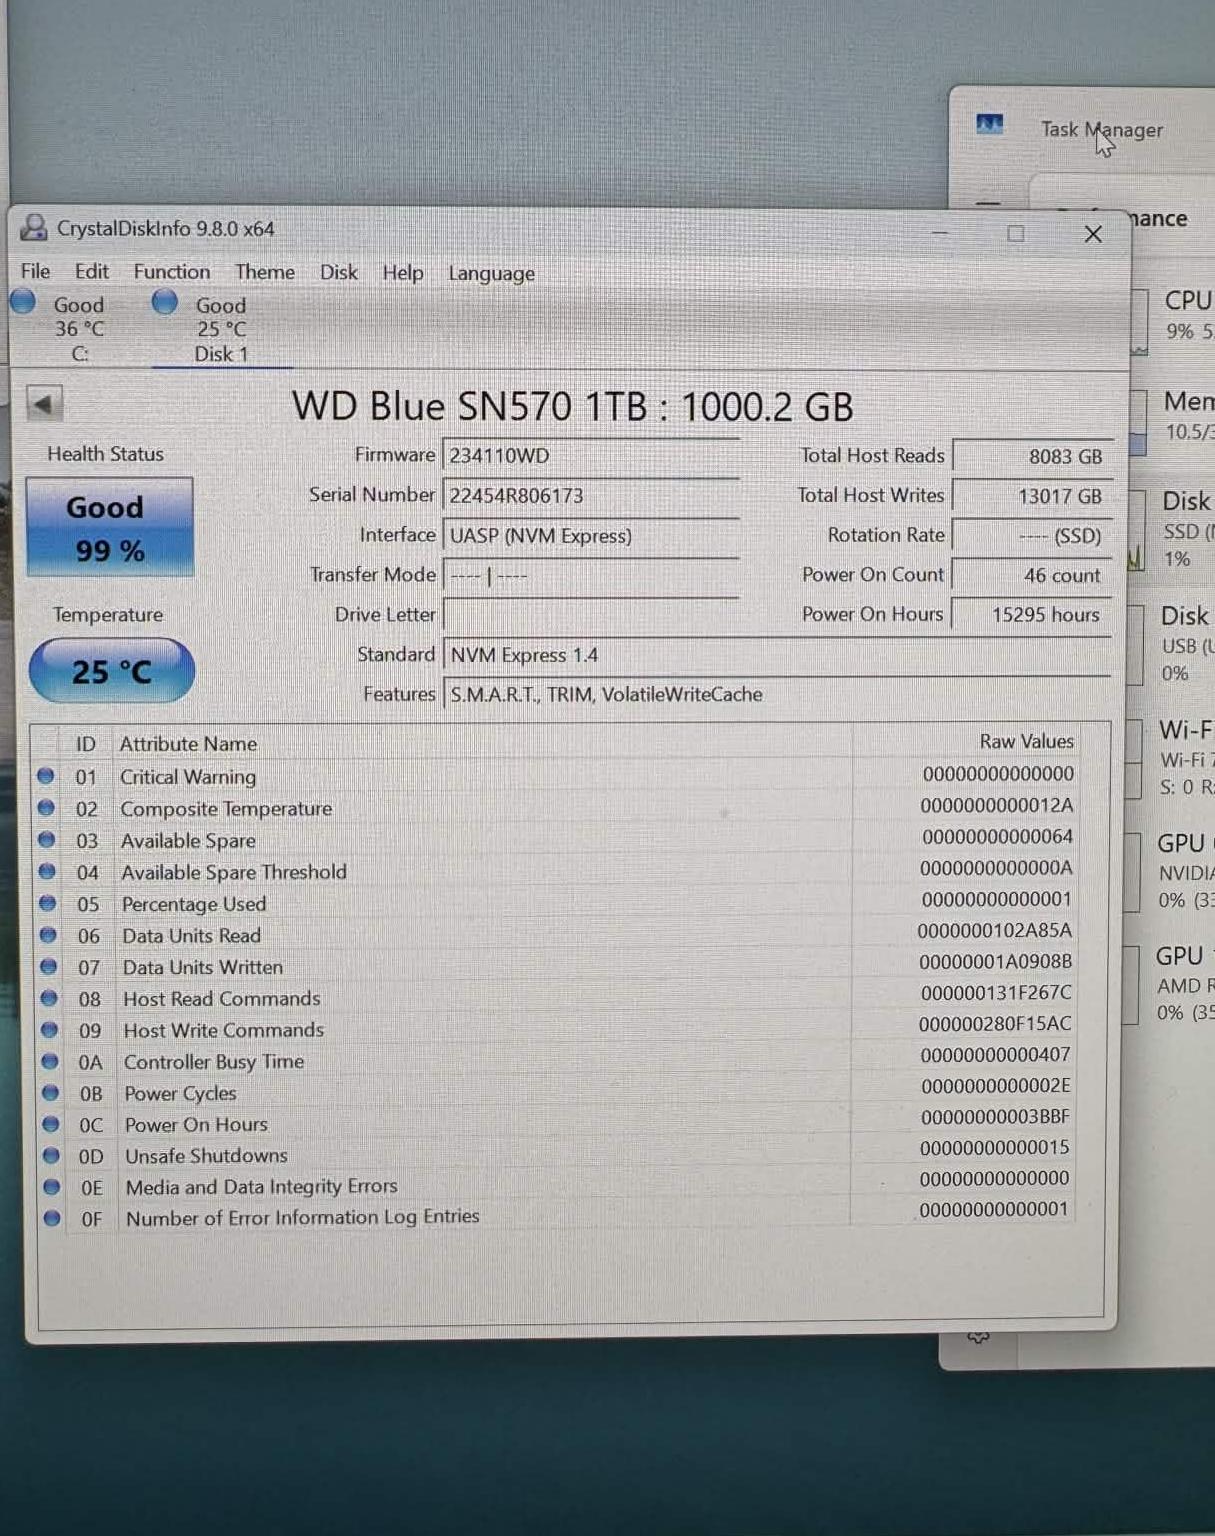Select the Data Units Written row
This screenshot has height=1536, width=1215.
click(x=555, y=965)
